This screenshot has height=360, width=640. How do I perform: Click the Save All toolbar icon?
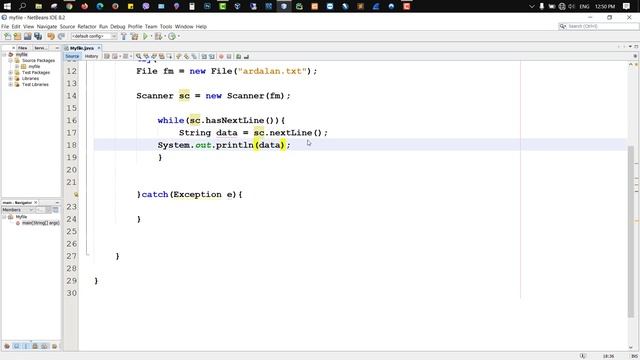click(38, 36)
